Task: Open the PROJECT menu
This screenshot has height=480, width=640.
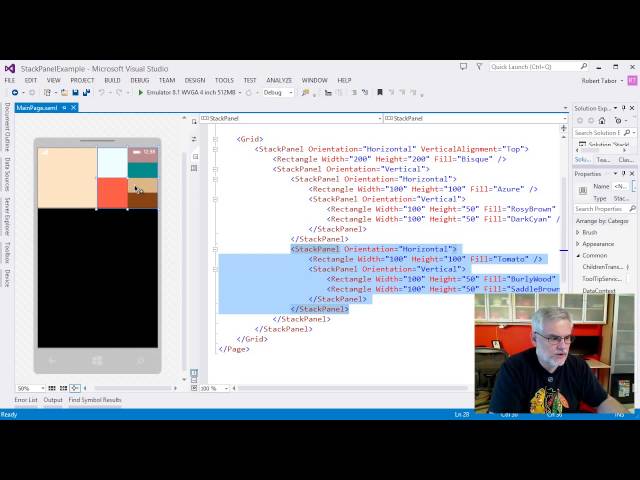Action: (82, 80)
